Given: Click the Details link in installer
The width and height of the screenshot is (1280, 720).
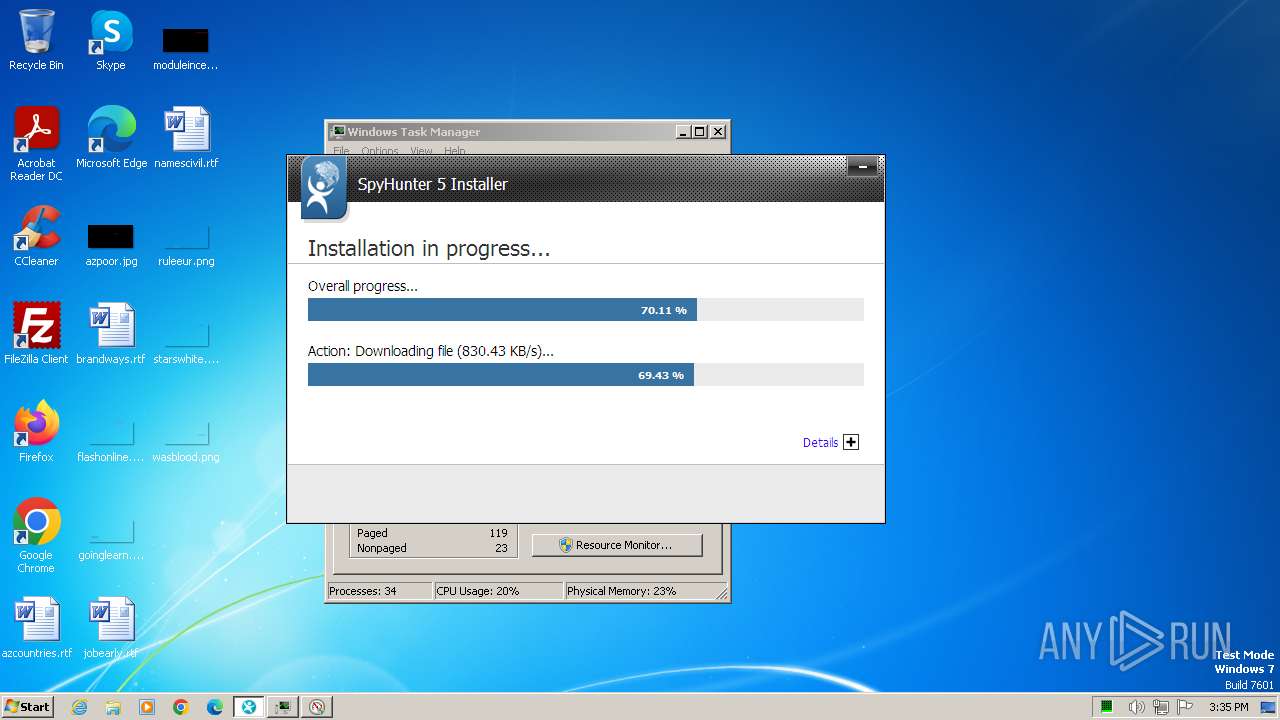Looking at the screenshot, I should (x=820, y=442).
